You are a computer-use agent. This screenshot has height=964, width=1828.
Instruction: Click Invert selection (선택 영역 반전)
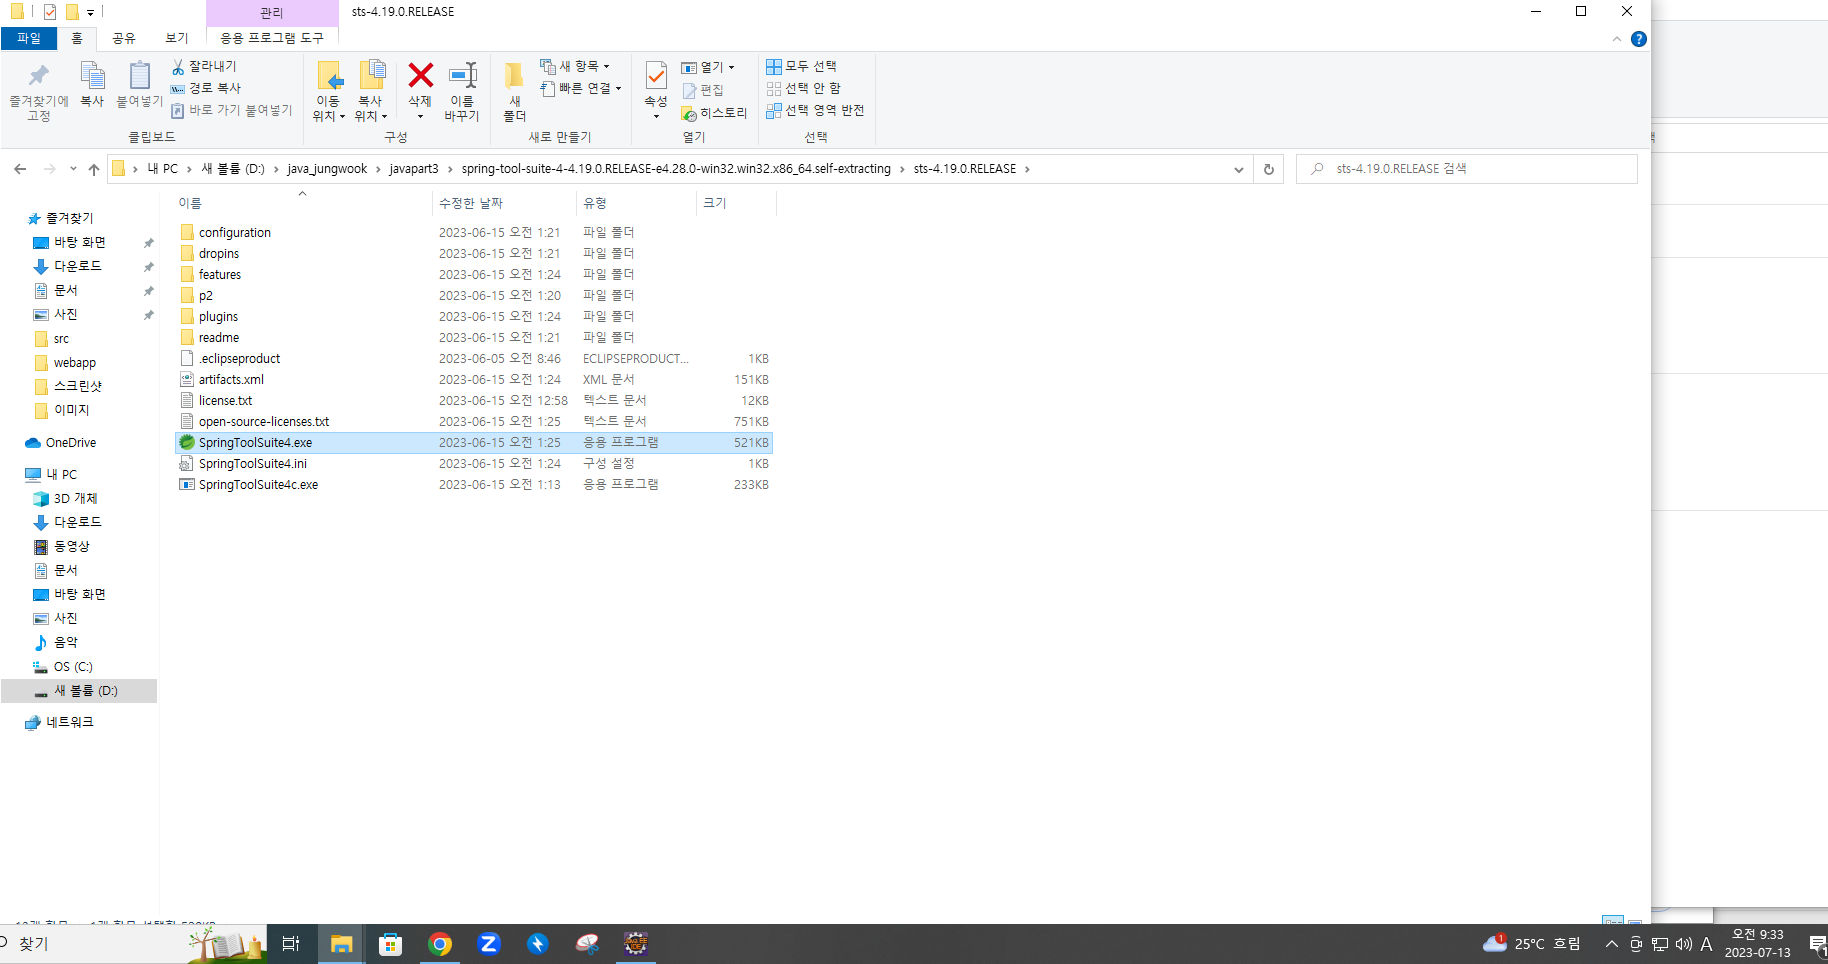pos(815,110)
